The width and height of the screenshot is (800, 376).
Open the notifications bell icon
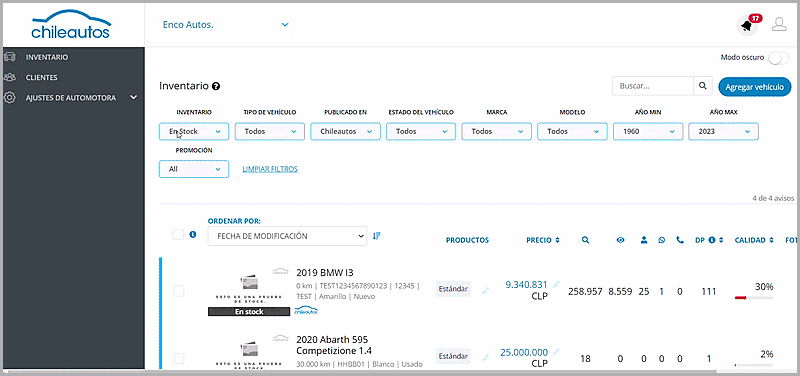[x=747, y=26]
